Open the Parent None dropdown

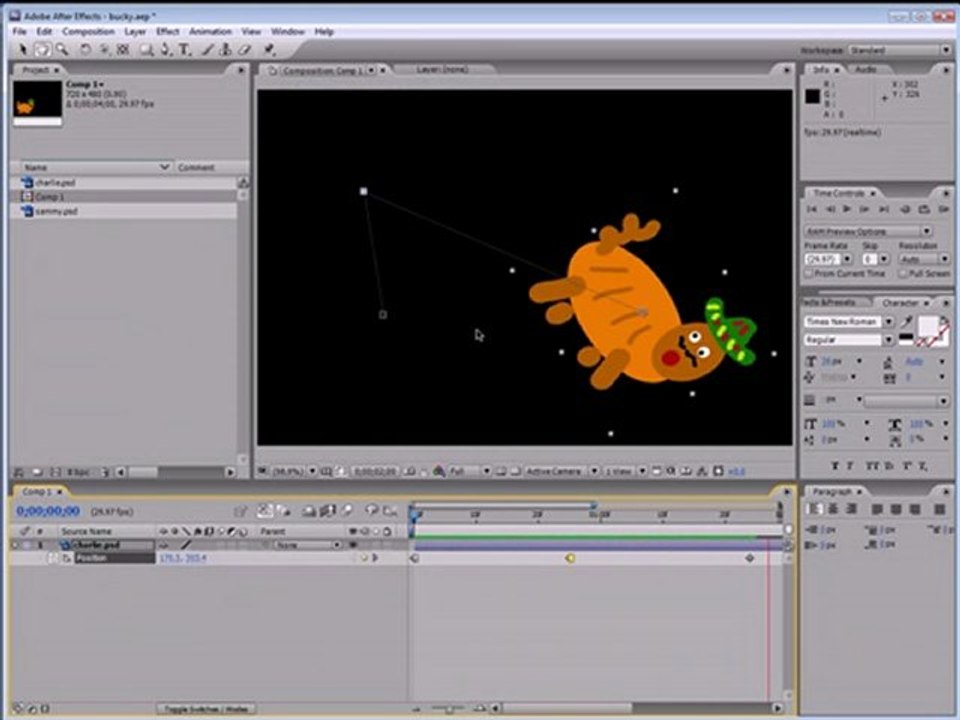[x=307, y=545]
